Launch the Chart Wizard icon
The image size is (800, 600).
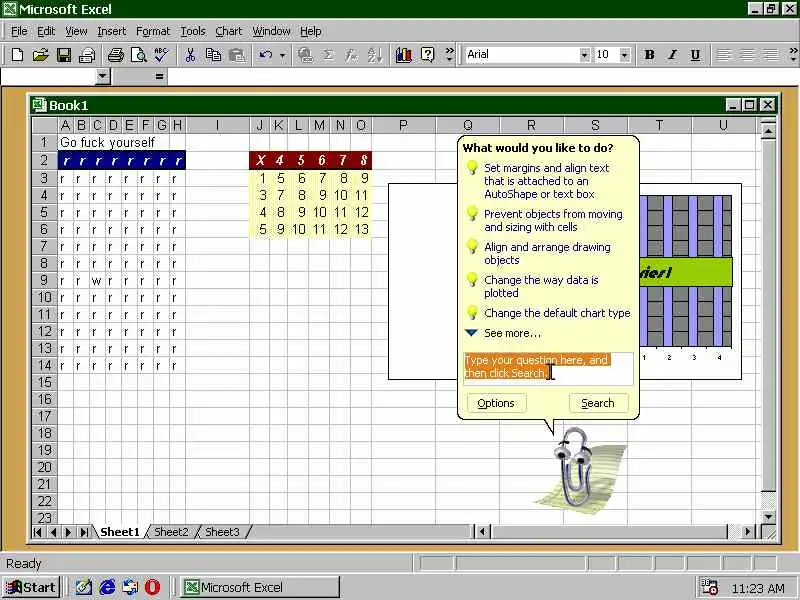pyautogui.click(x=404, y=55)
